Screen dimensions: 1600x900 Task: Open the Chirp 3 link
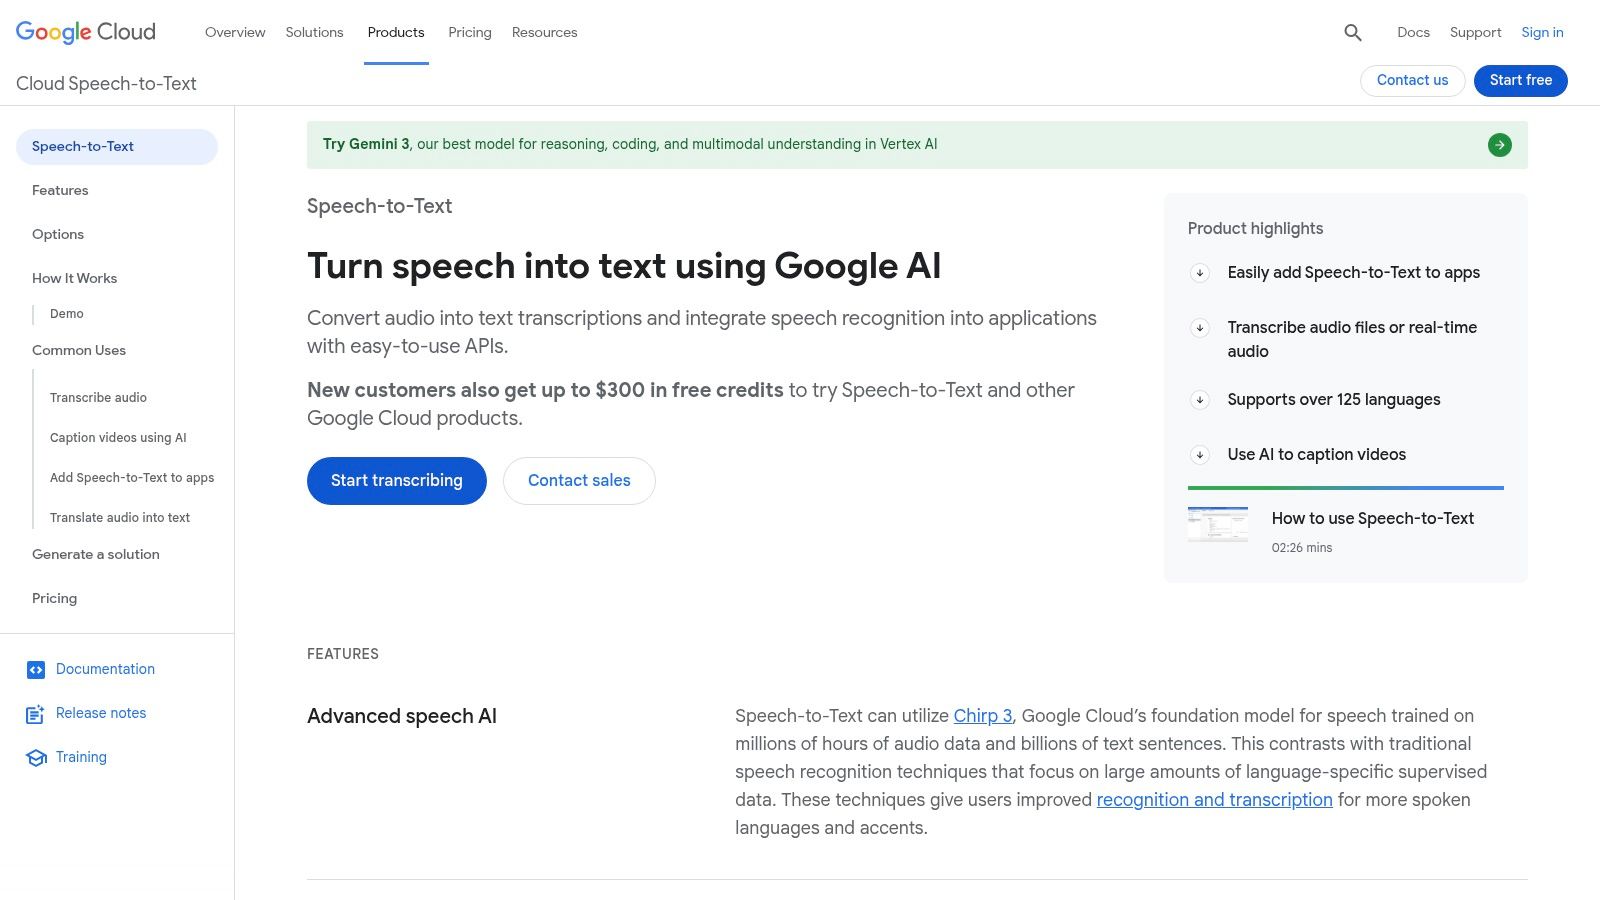click(x=982, y=716)
